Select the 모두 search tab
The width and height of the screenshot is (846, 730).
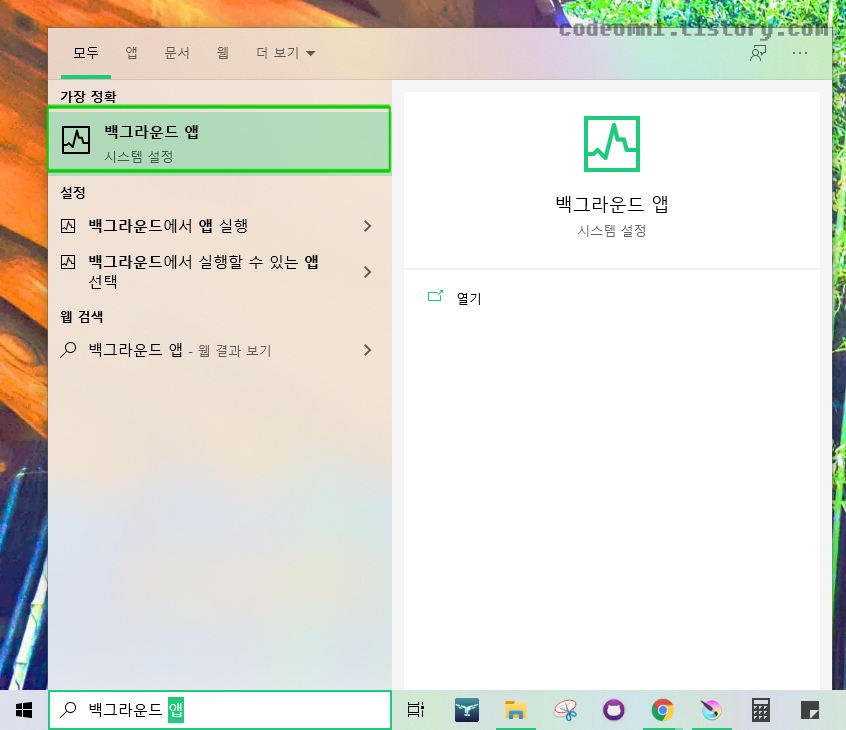pos(86,53)
